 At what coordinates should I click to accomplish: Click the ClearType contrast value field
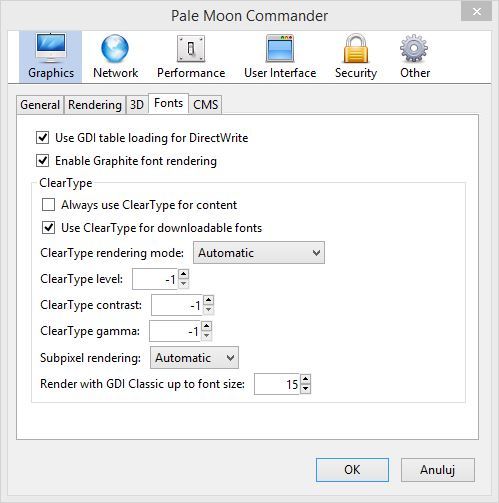177,305
